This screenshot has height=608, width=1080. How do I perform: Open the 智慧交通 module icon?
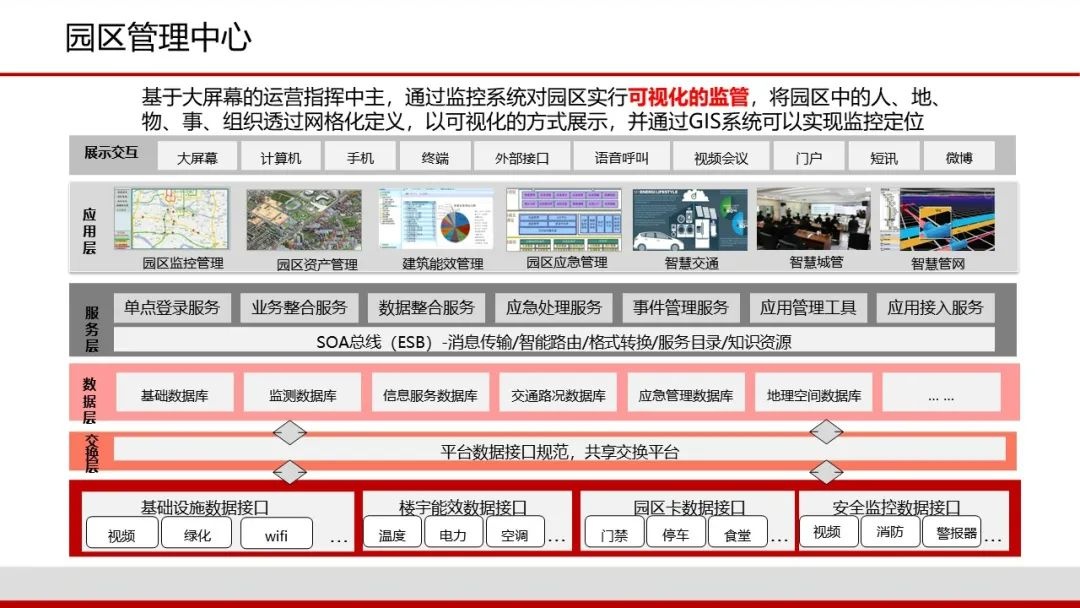[690, 218]
